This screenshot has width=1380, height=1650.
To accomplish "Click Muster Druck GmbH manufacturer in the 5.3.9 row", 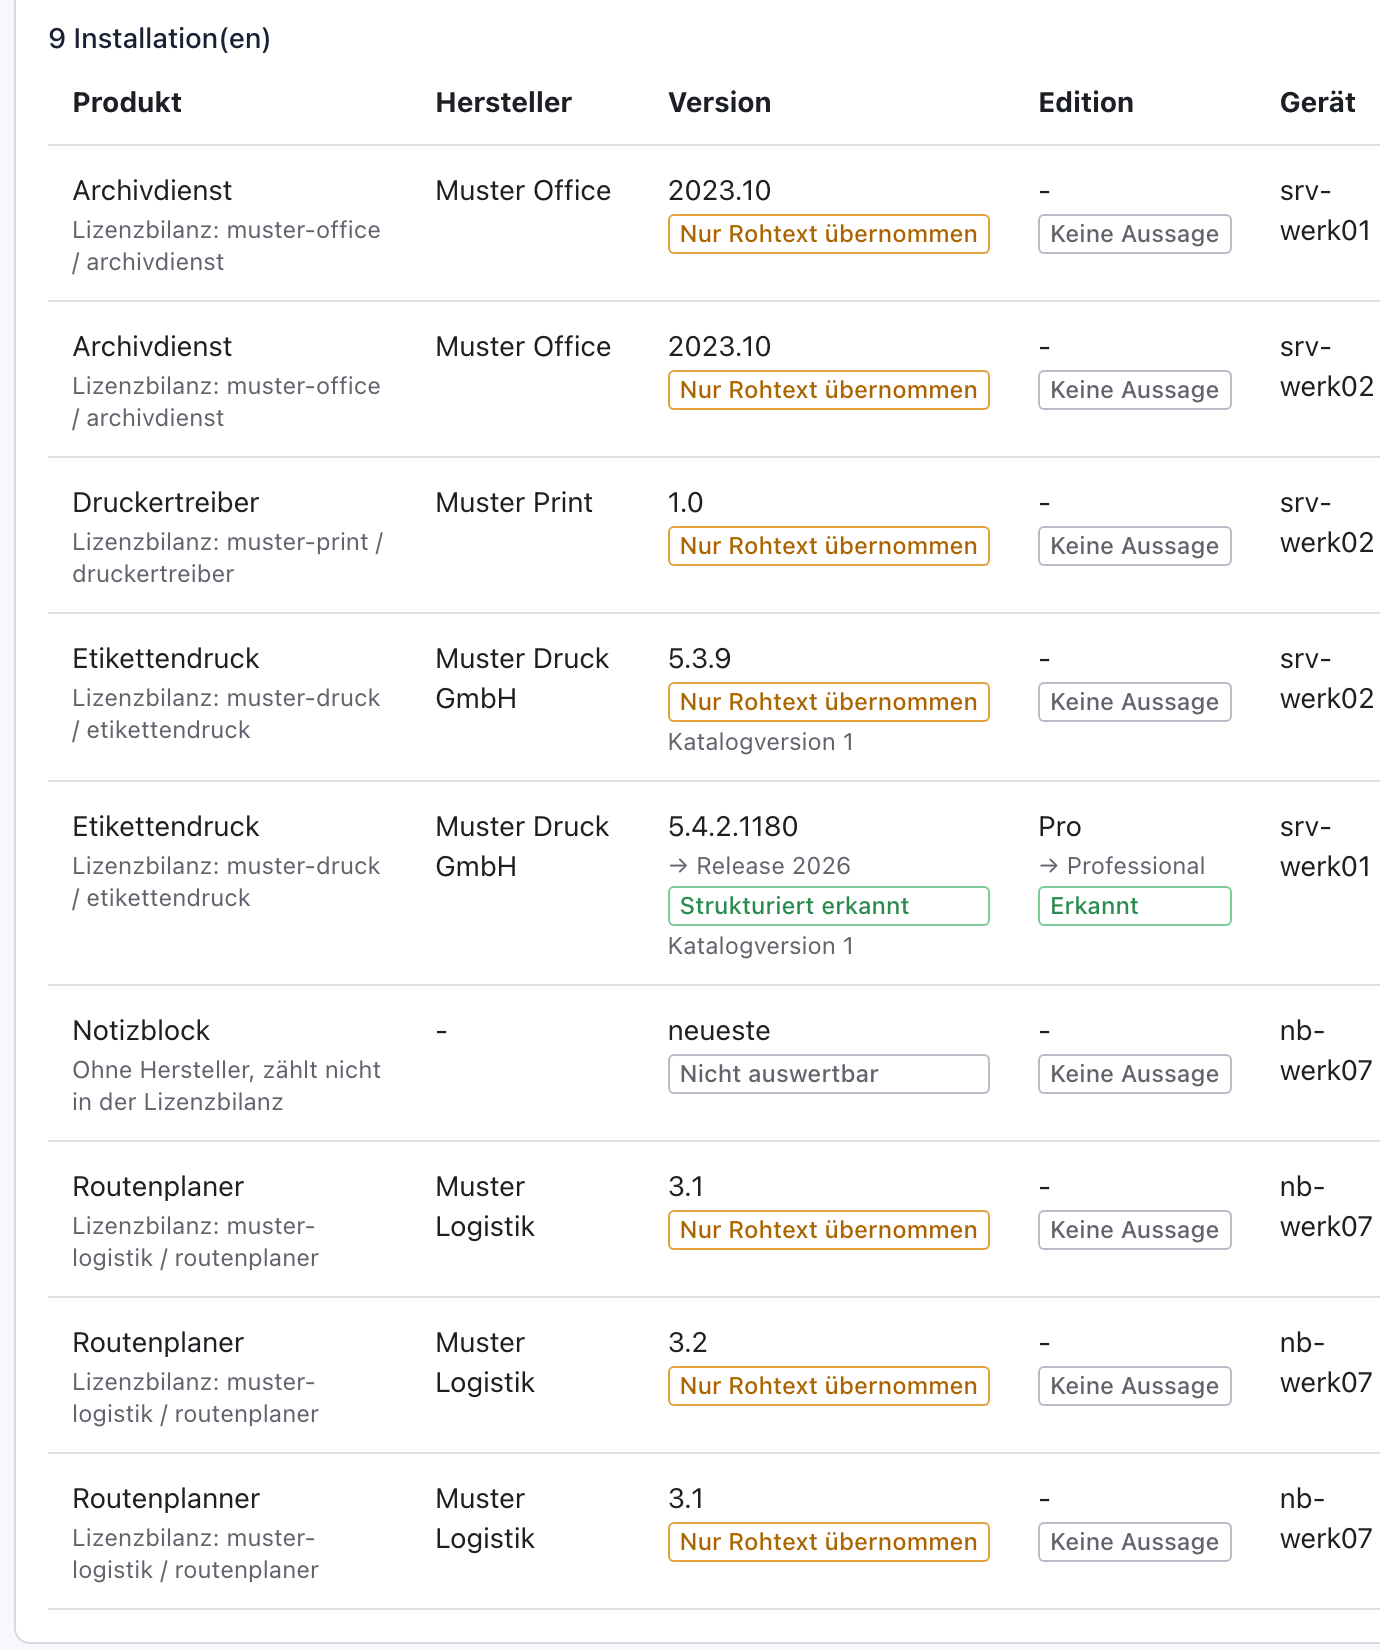I will click(522, 678).
